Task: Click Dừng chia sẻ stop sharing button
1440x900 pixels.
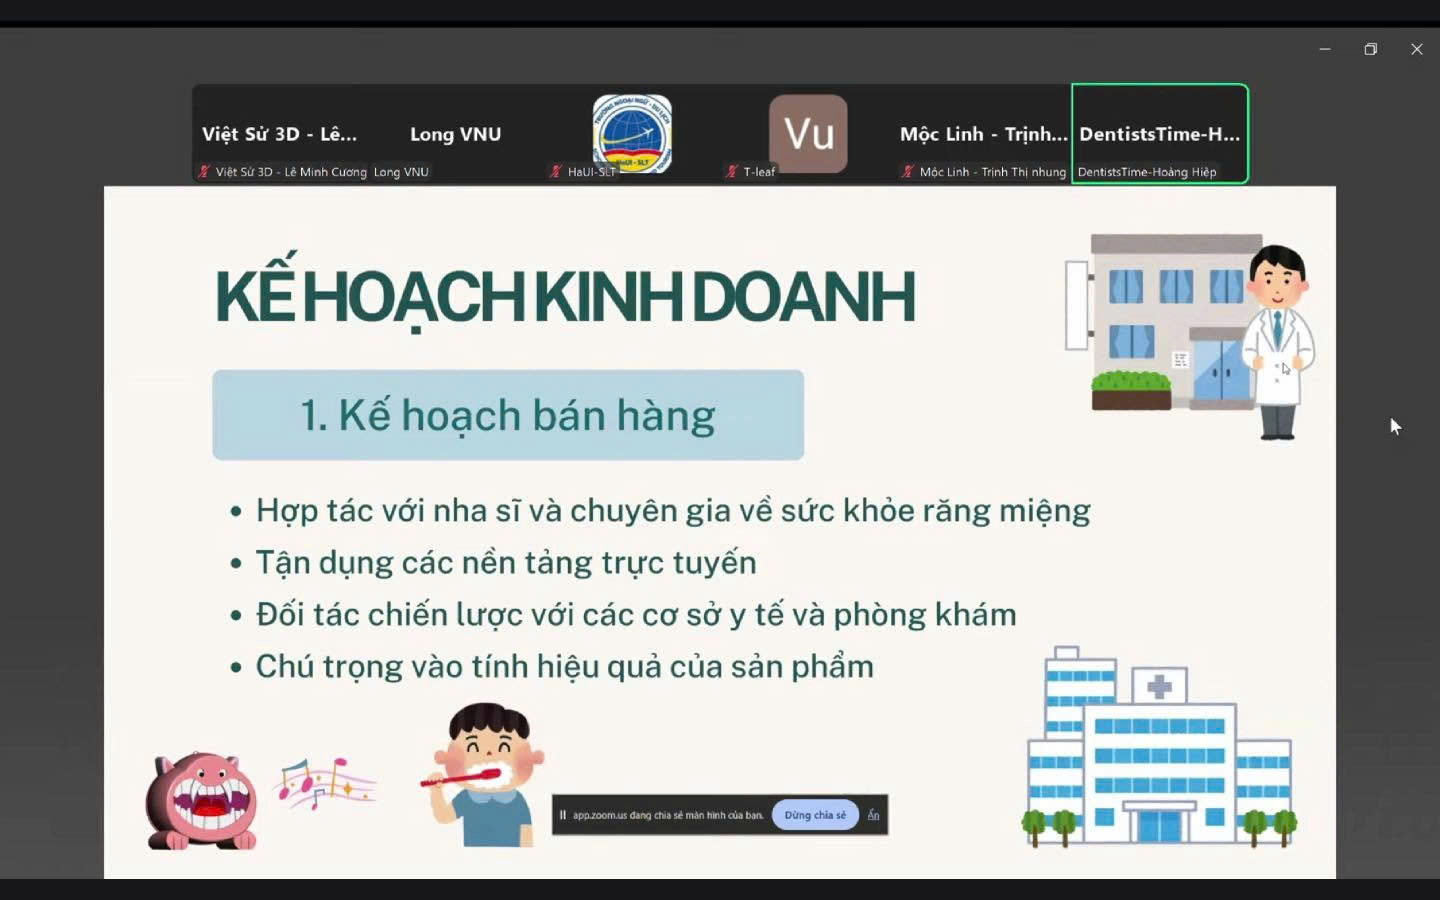Action: (815, 815)
